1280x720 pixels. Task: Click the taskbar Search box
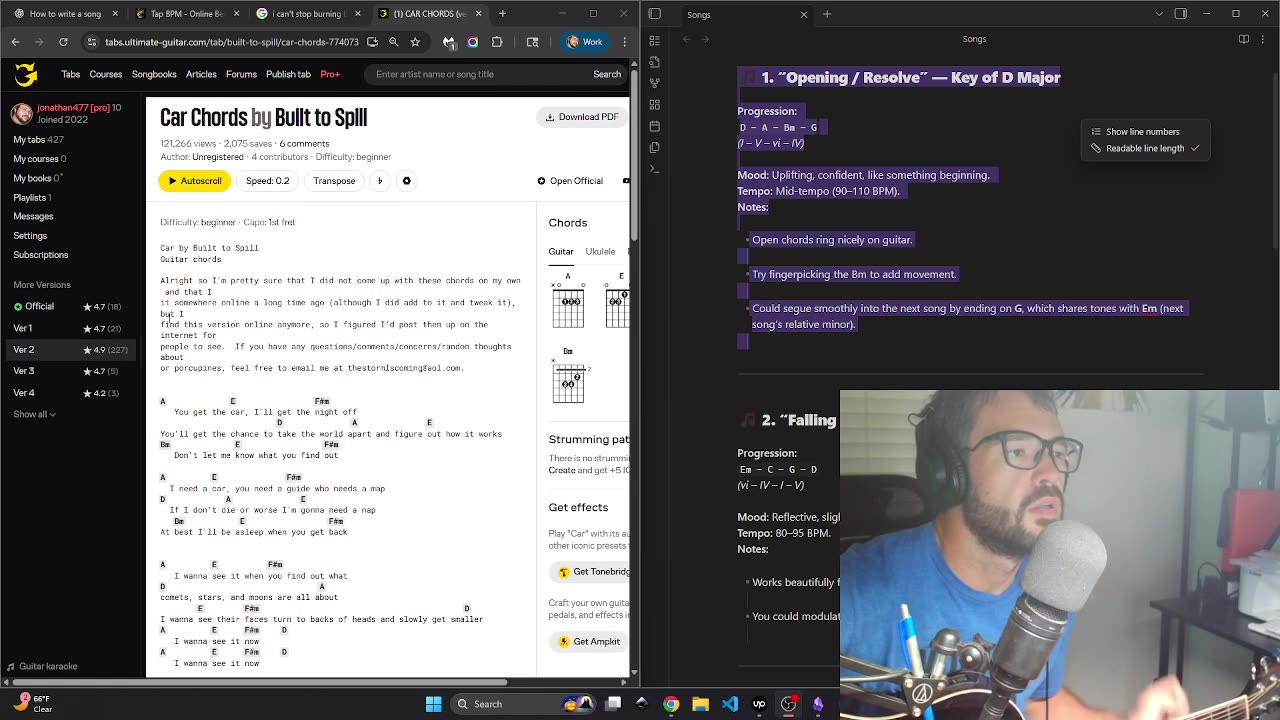pyautogui.click(x=525, y=704)
